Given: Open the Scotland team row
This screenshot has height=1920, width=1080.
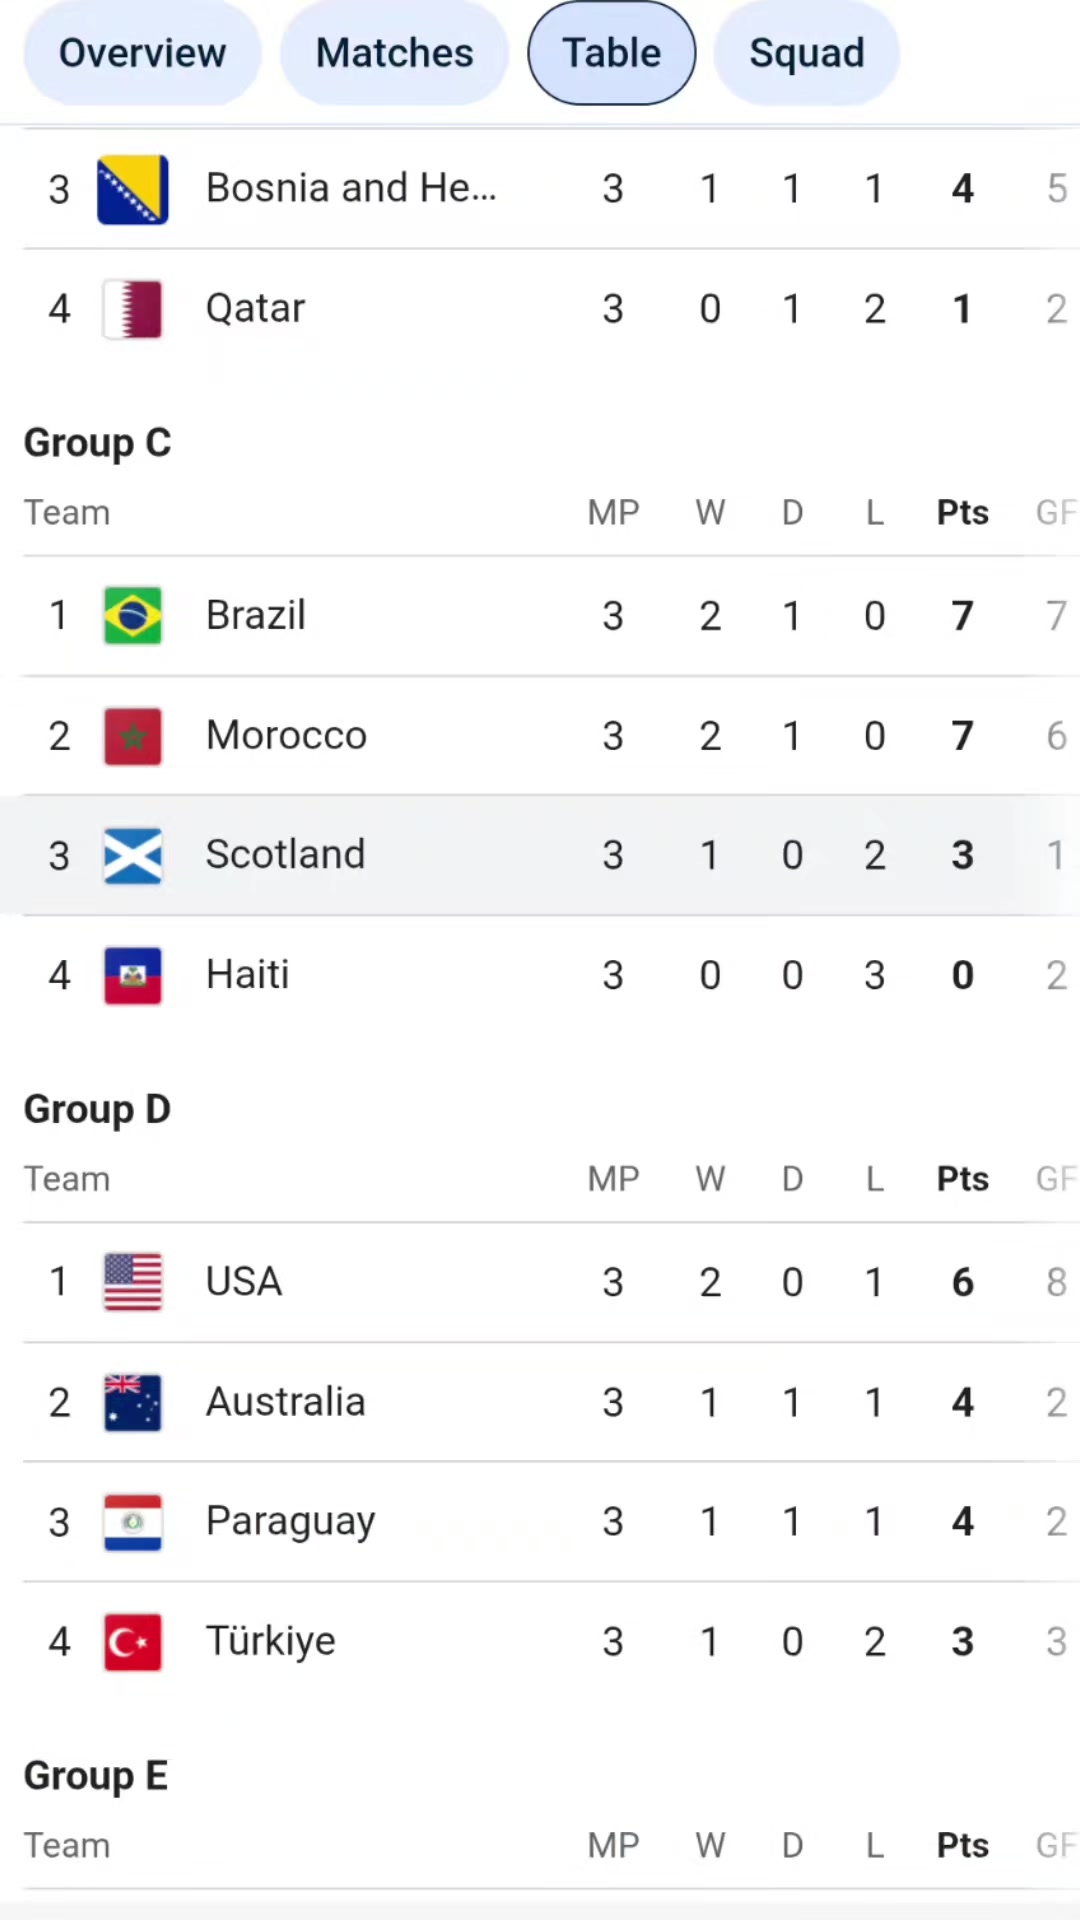Looking at the screenshot, I should (x=540, y=856).
